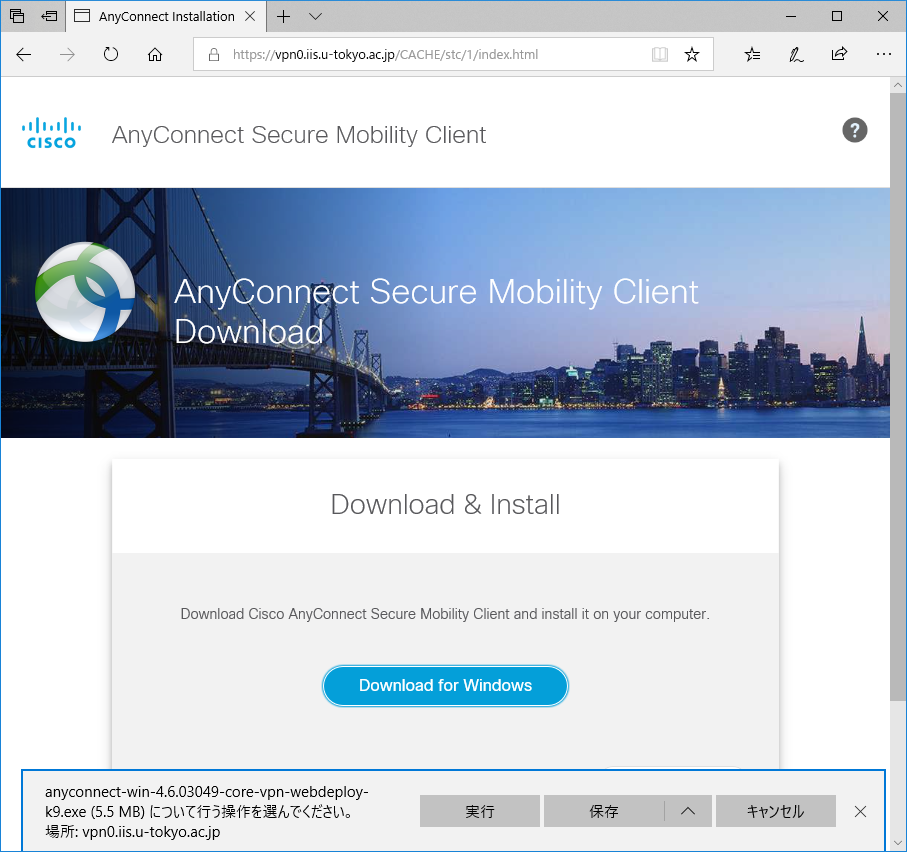Click the download file name text

207,801
